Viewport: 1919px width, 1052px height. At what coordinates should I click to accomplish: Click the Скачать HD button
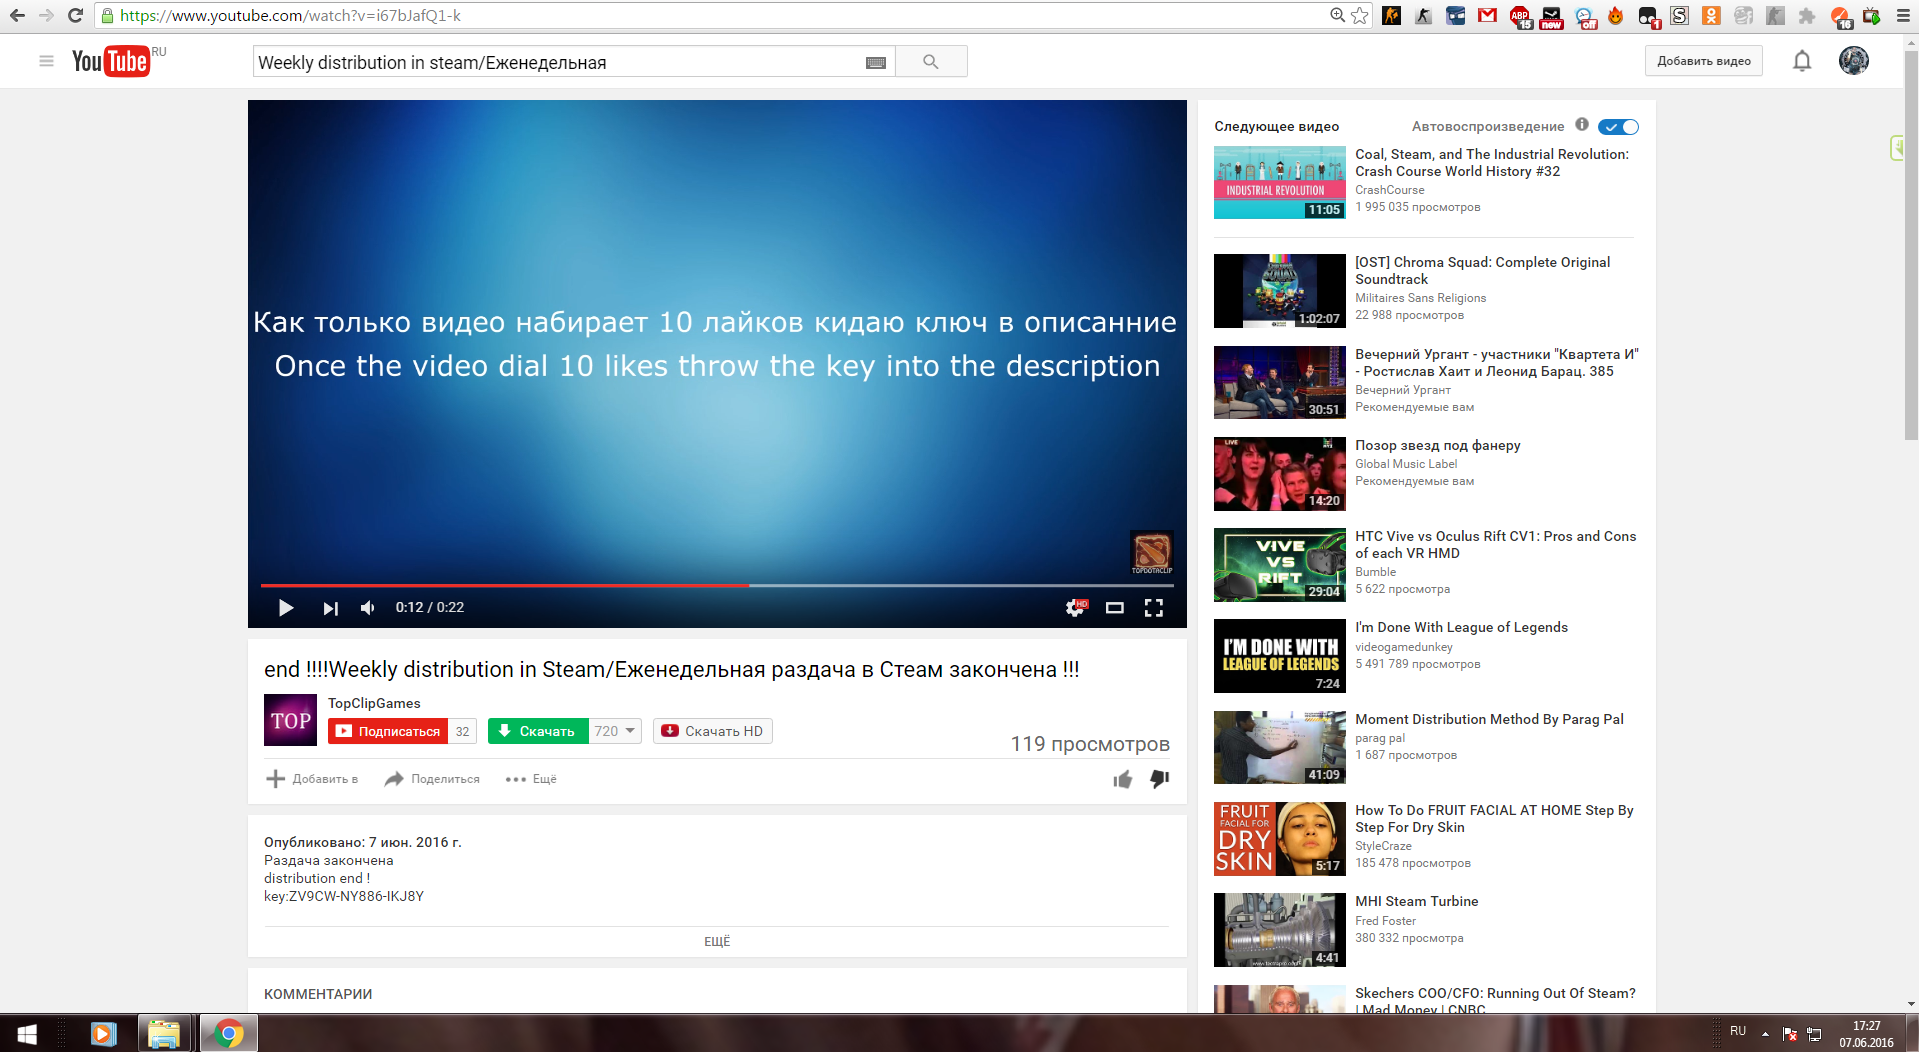712,731
